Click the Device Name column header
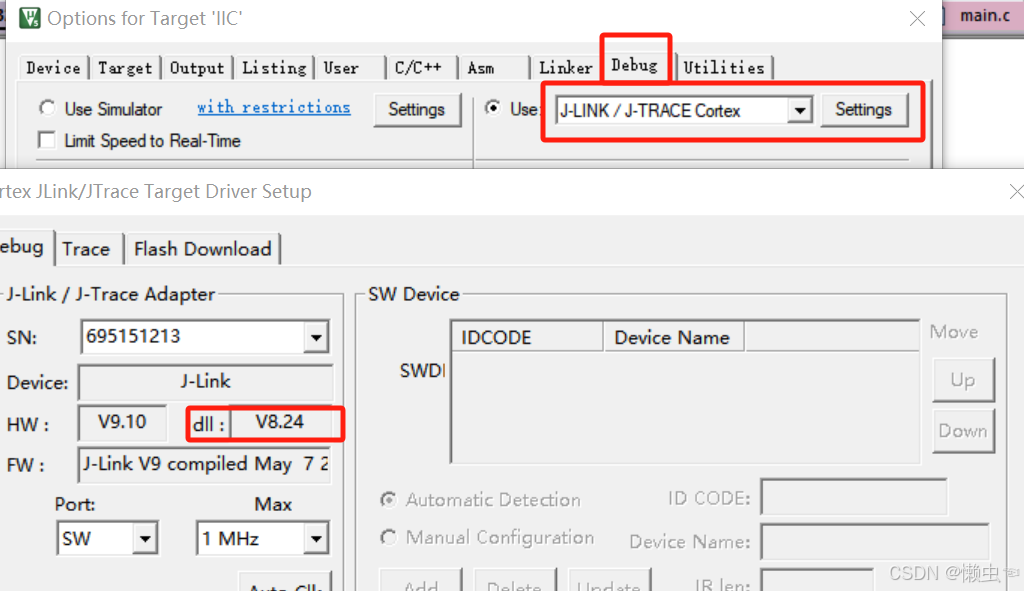 (673, 338)
